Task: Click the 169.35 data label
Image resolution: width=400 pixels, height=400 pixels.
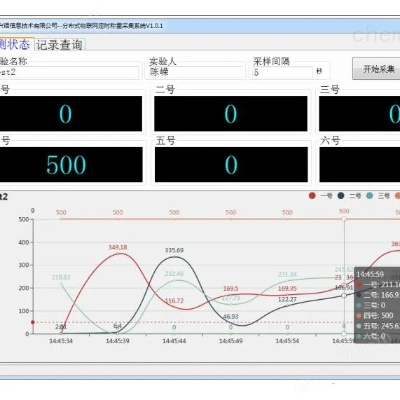Action: [x=287, y=289]
